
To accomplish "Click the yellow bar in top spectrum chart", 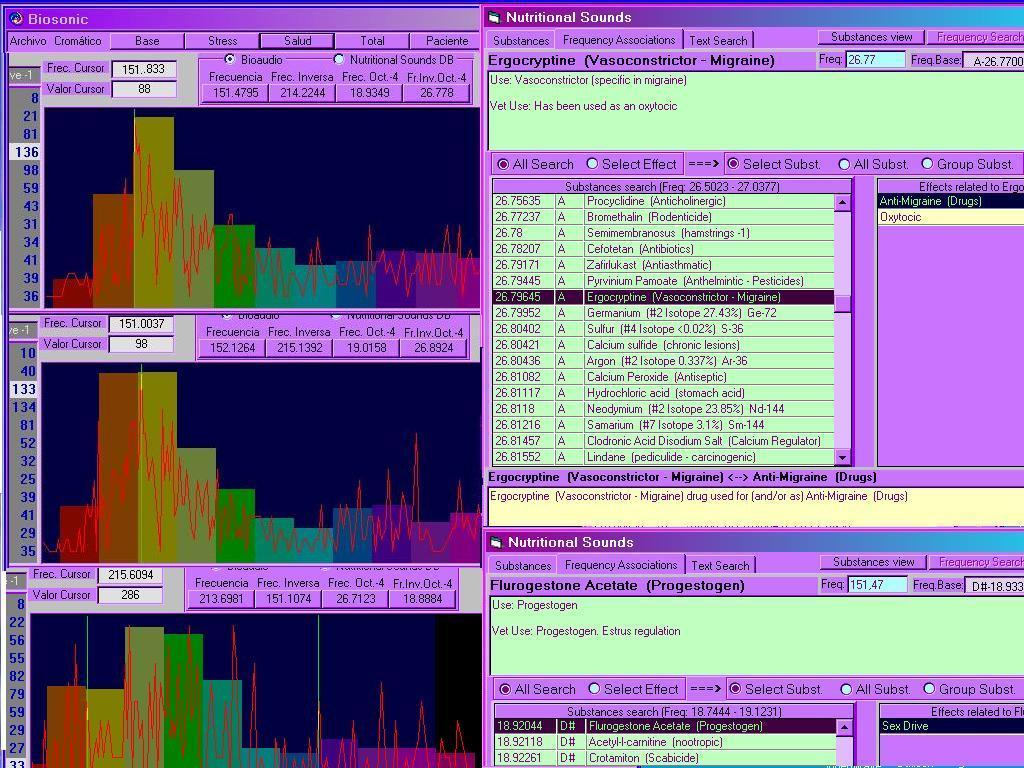I will coord(154,210).
